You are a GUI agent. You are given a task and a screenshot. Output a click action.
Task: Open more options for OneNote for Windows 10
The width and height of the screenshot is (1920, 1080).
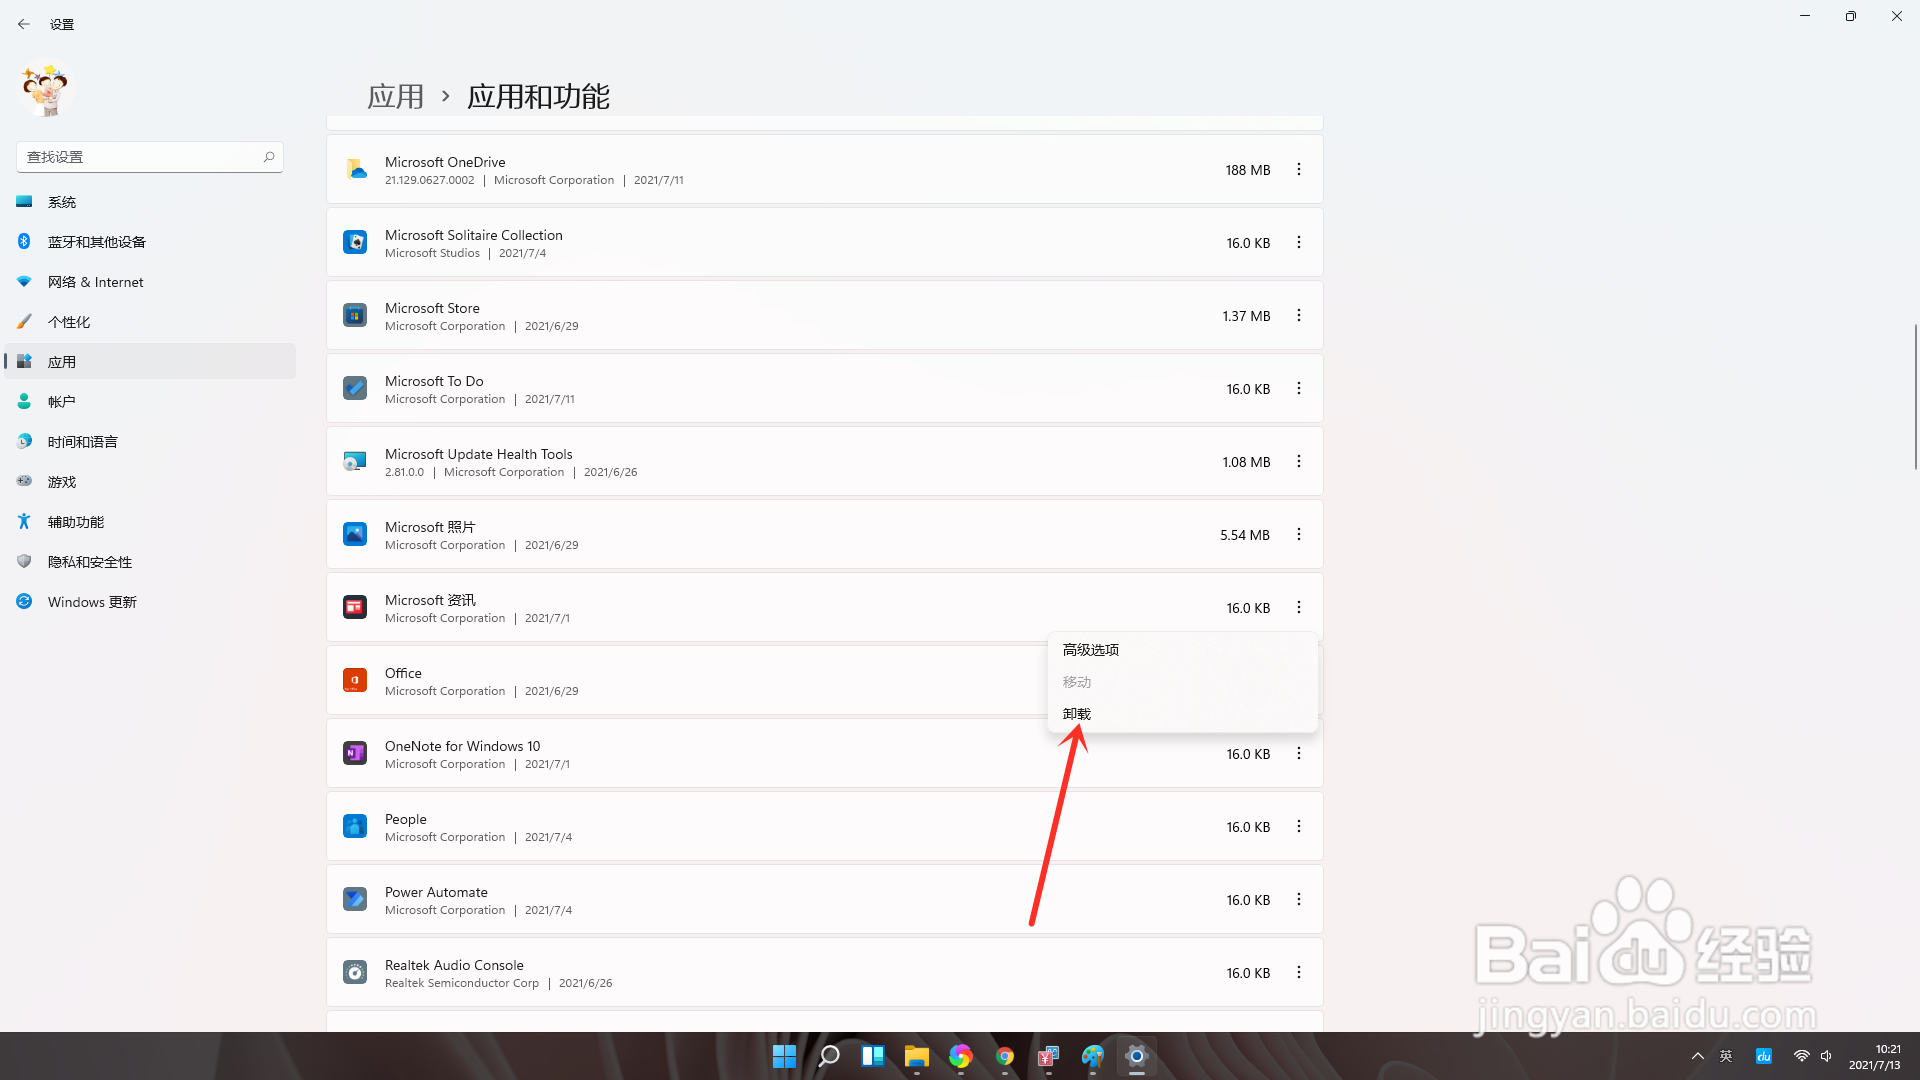coord(1299,754)
